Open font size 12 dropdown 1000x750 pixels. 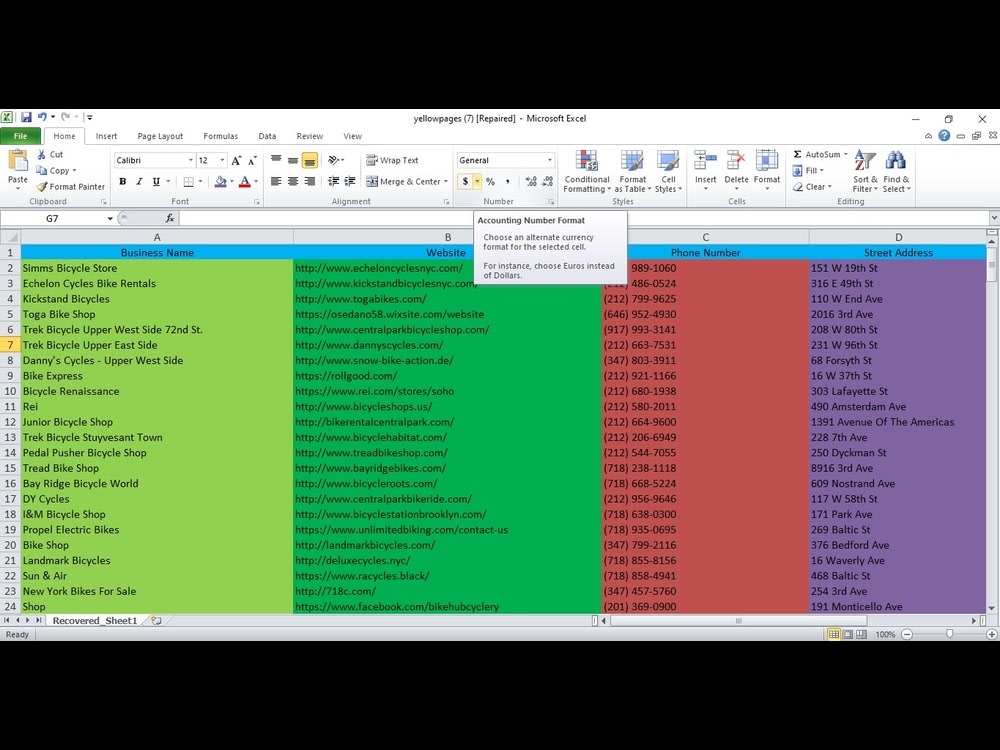point(222,160)
